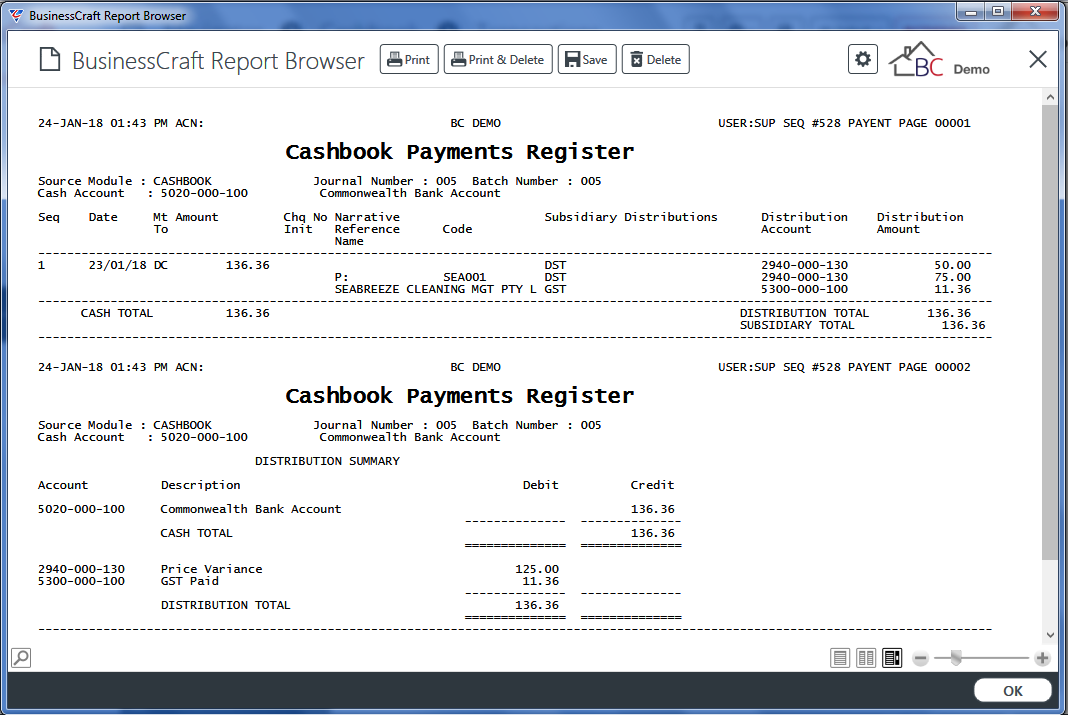The width and height of the screenshot is (1068, 715).
Task: Click the app icon in title bar
Action: click(x=16, y=15)
